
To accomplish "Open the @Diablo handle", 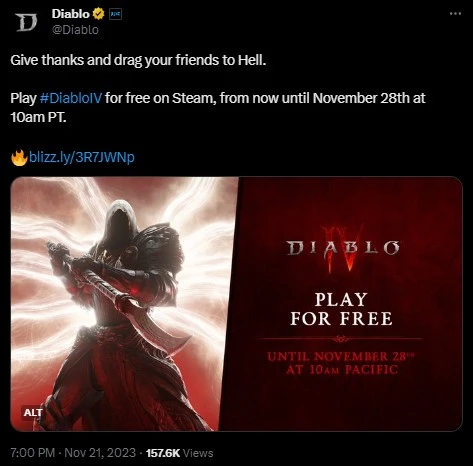I will tap(75, 30).
